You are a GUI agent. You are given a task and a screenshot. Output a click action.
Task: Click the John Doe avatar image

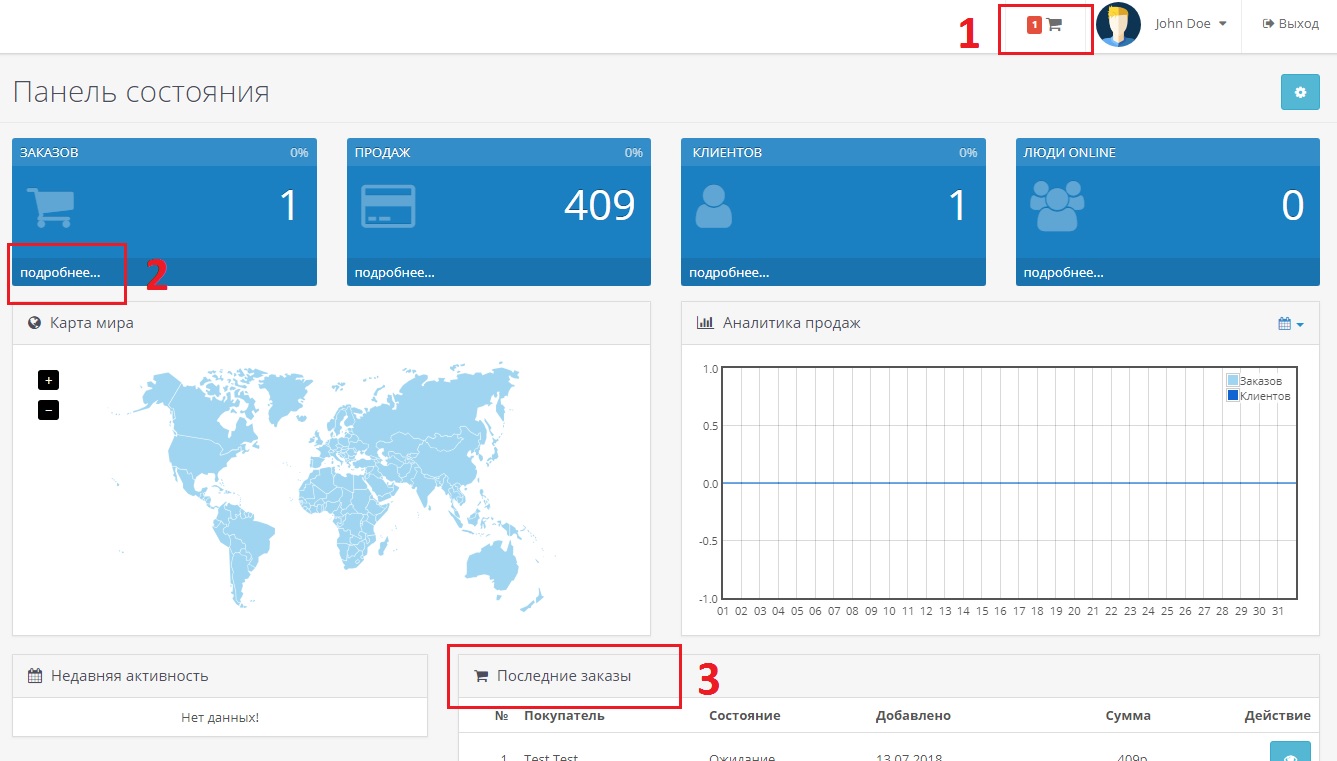coord(1118,24)
